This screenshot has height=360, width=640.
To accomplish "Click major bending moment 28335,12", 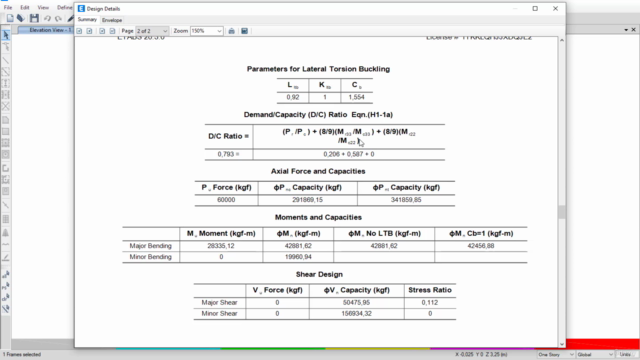I will [221, 246].
